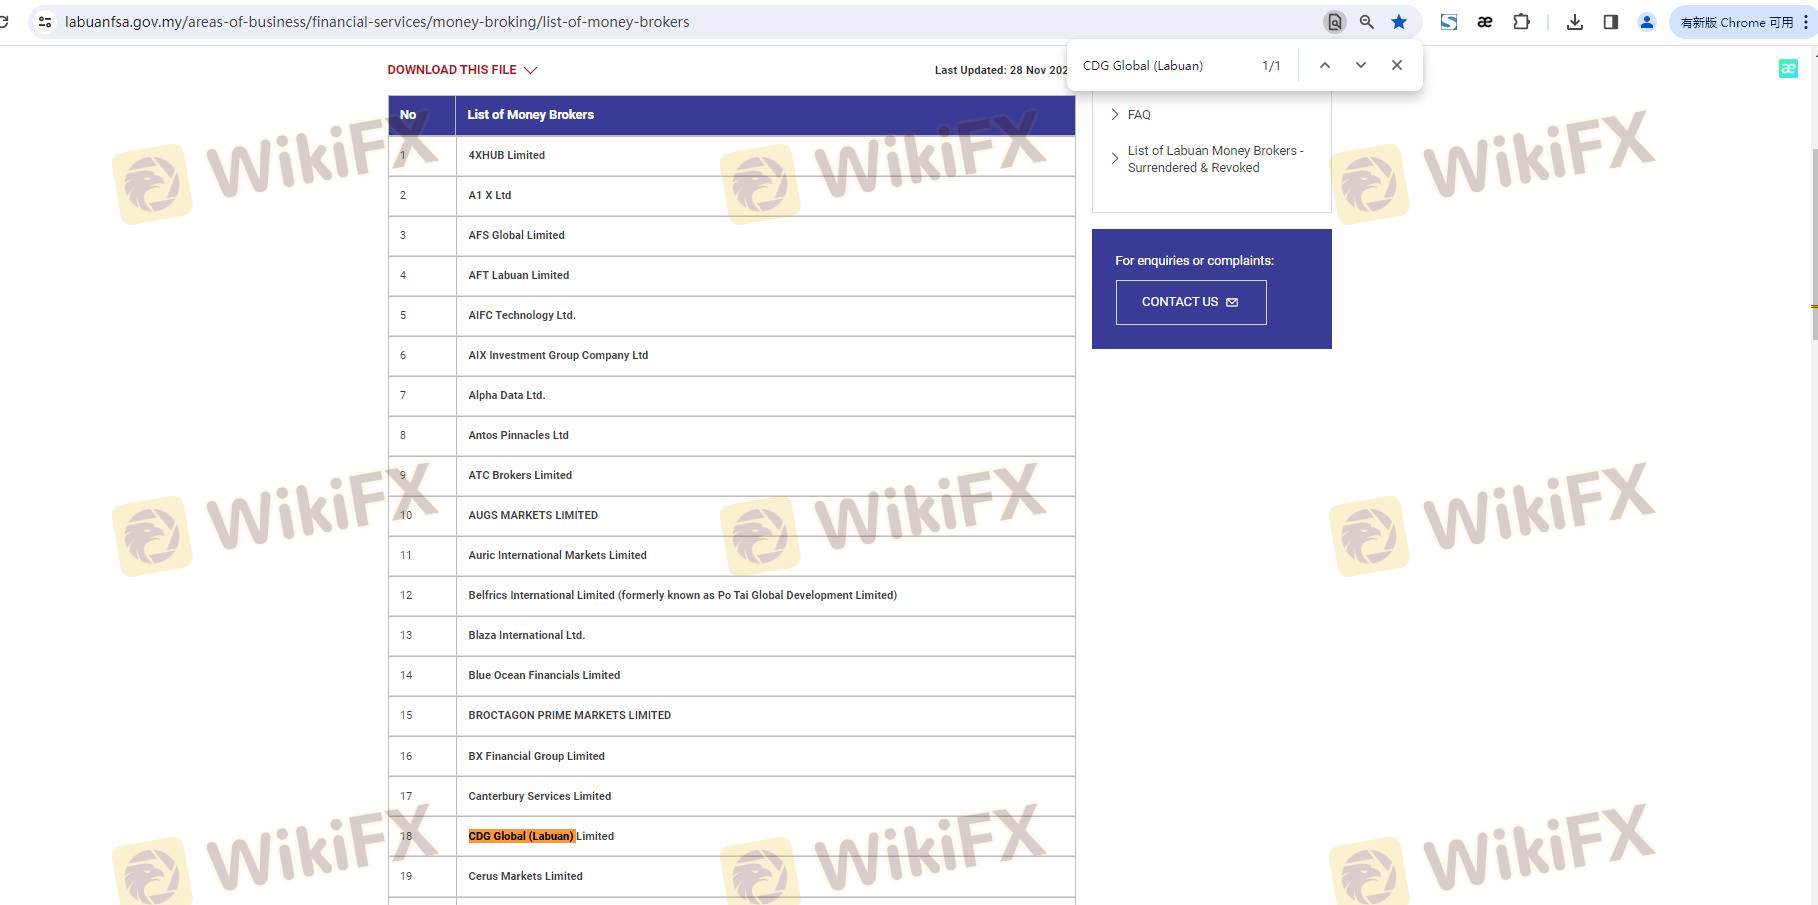Viewport: 1818px width, 905px height.
Task: Close the find-in-page bar
Action: click(x=1396, y=65)
